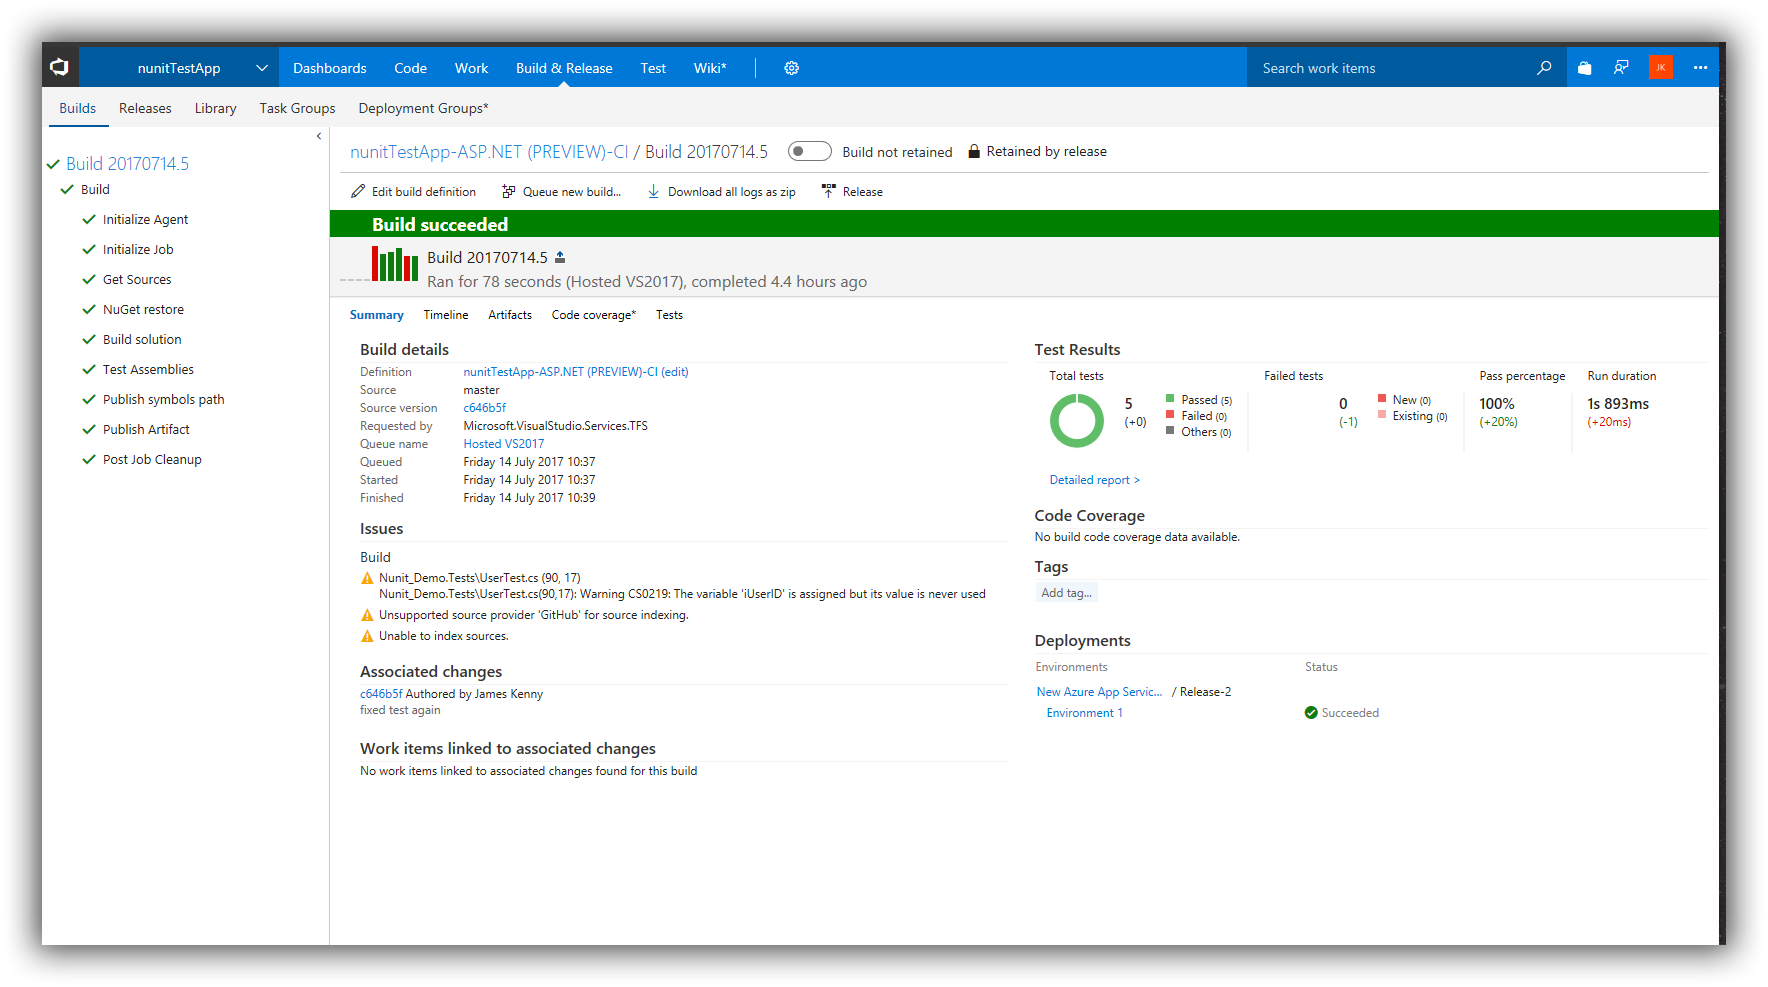Select the Post Job Cleanup step

152,459
